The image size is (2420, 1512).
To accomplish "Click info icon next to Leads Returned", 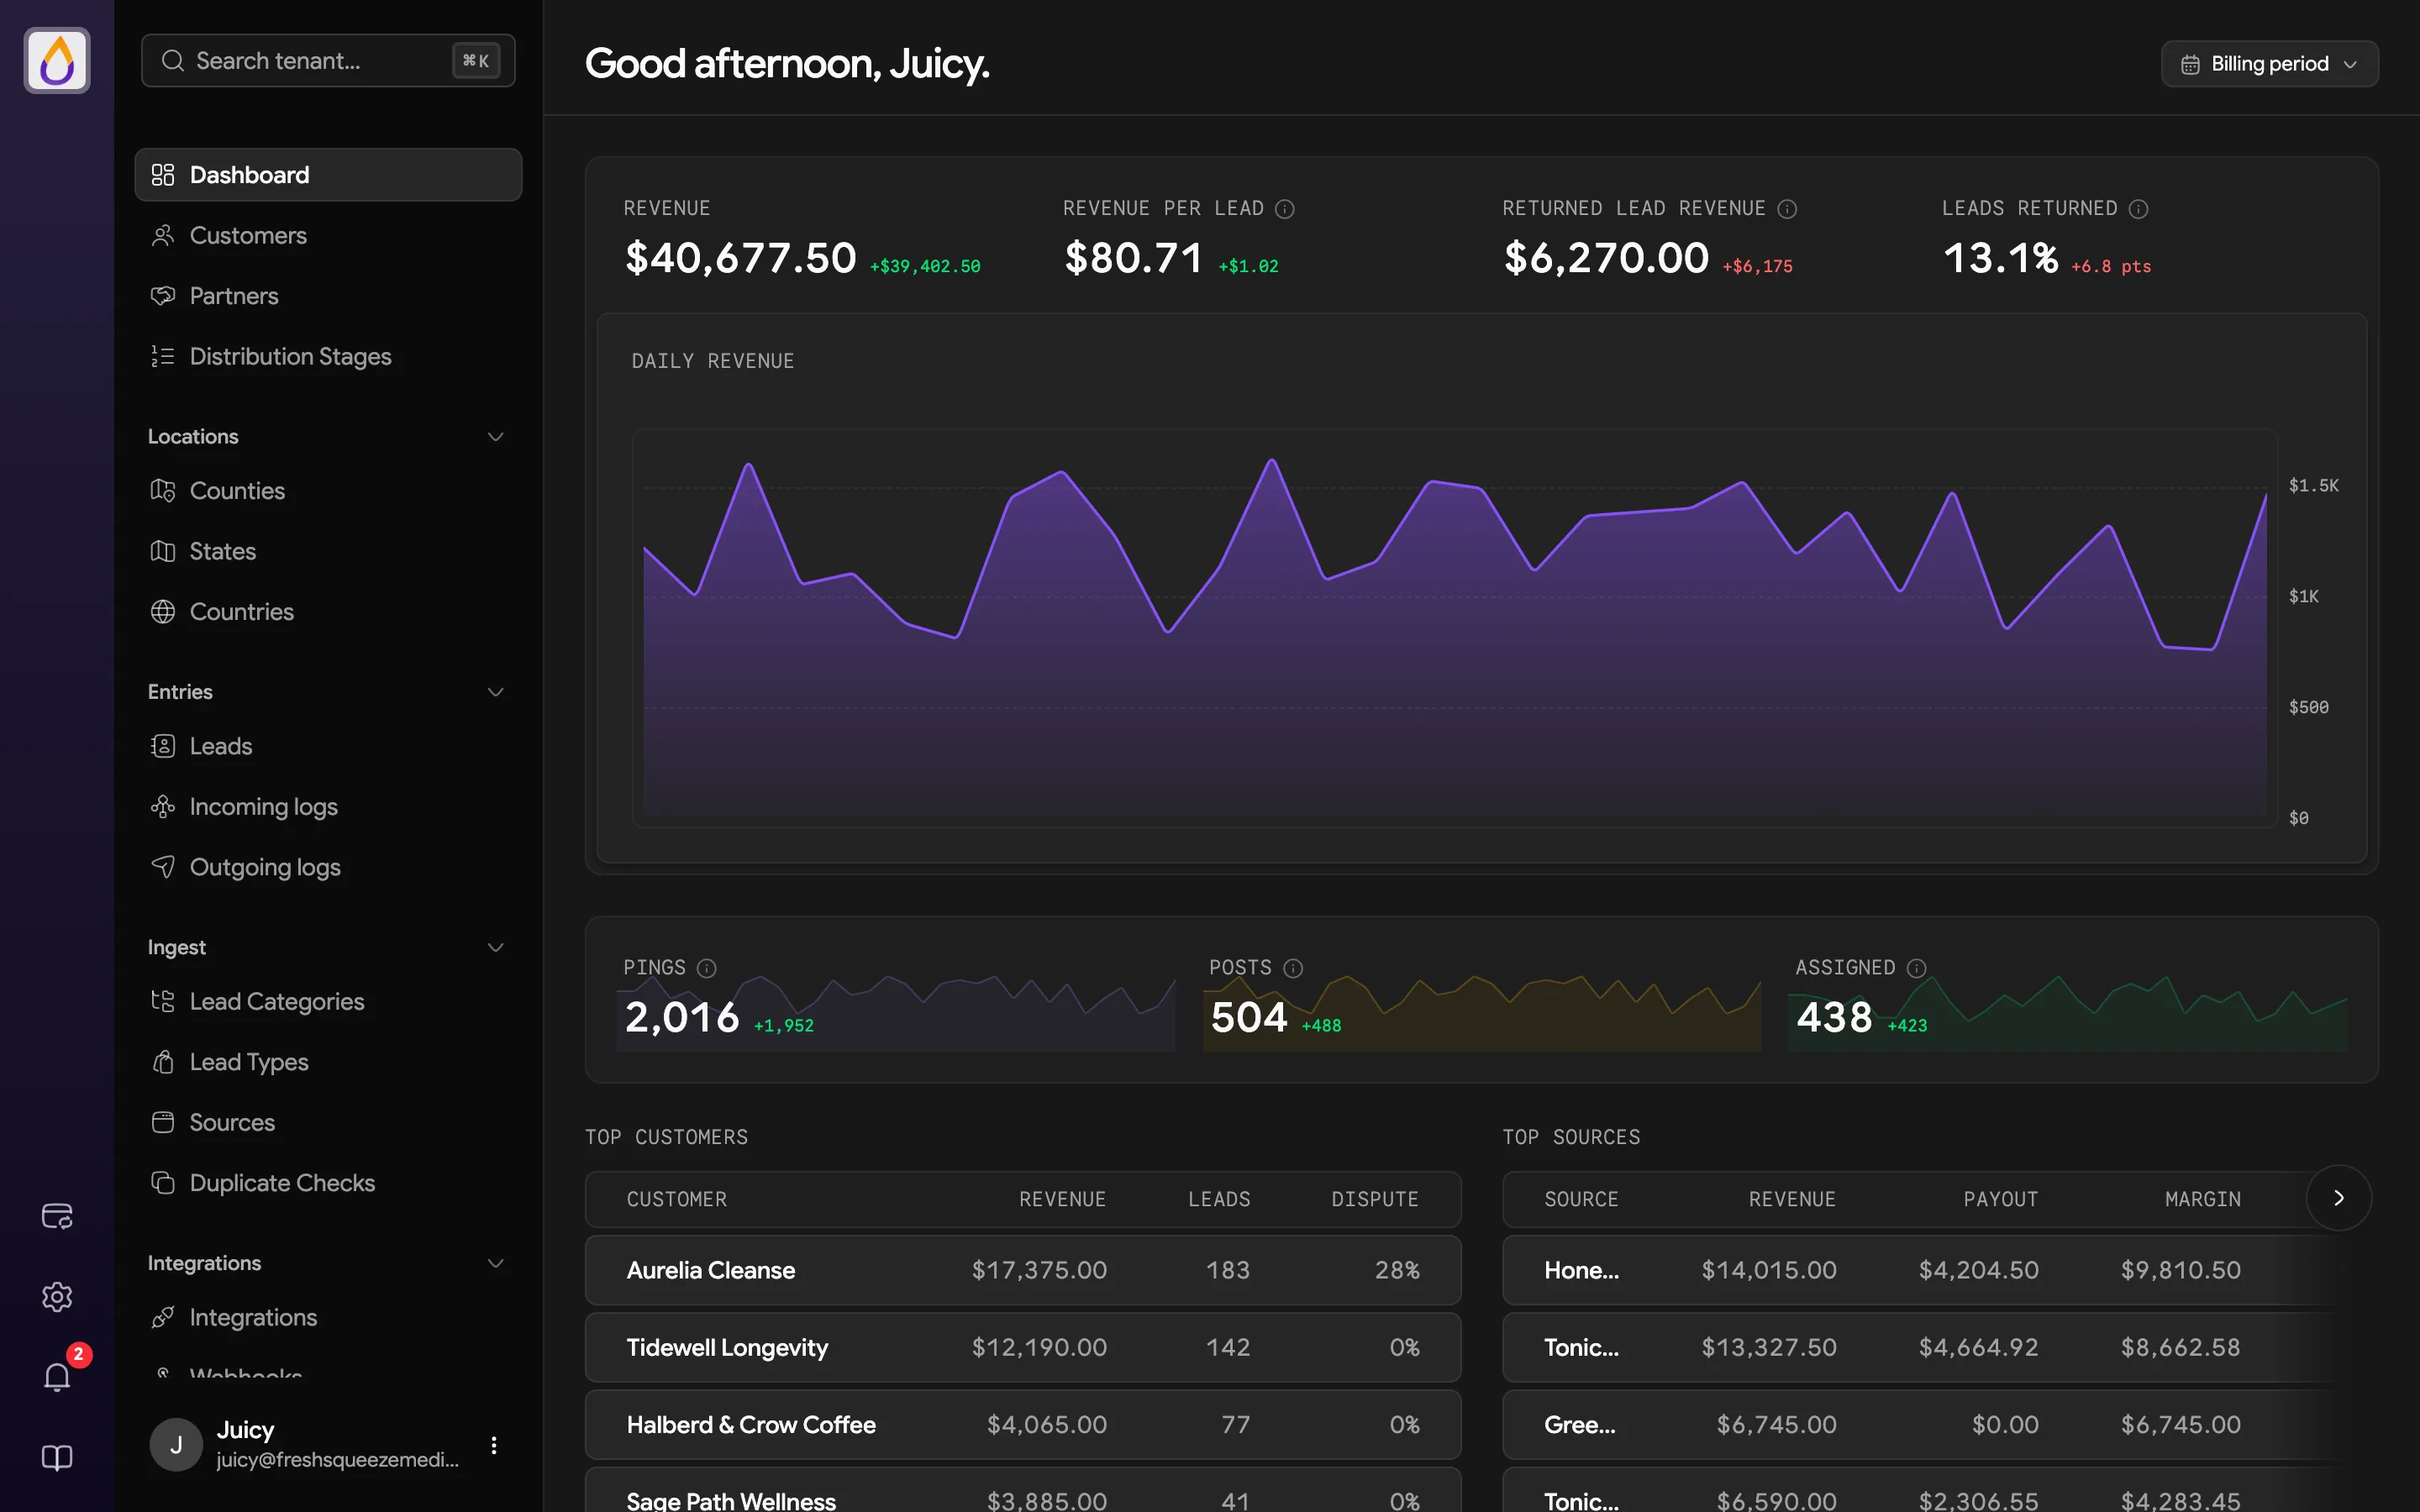I will 2138,209.
